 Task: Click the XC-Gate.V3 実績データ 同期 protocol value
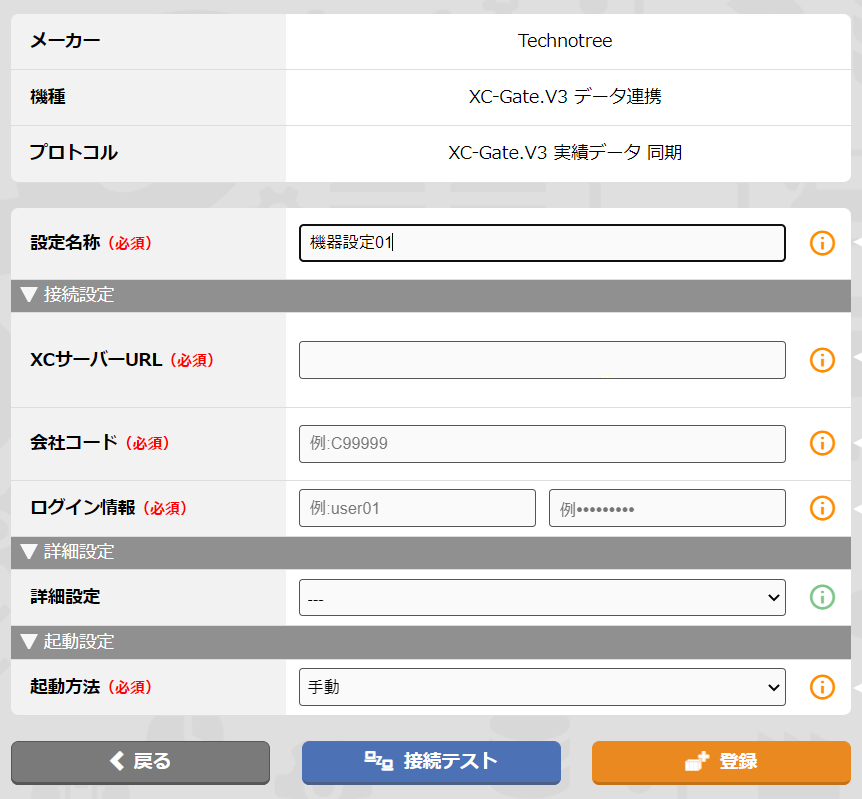[565, 152]
